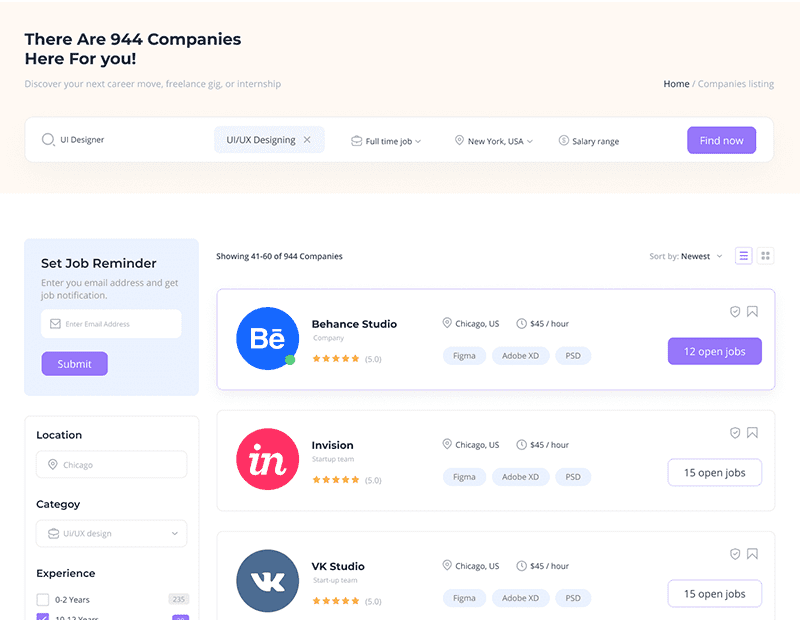The height and width of the screenshot is (620, 800).
Task: Click the Invision company logo
Action: pos(267,459)
